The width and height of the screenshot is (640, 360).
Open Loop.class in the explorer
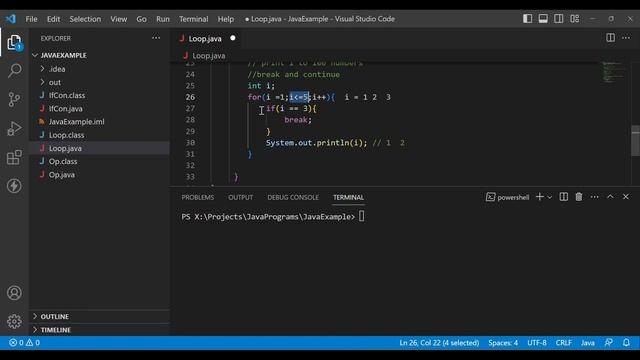[x=99, y=135]
